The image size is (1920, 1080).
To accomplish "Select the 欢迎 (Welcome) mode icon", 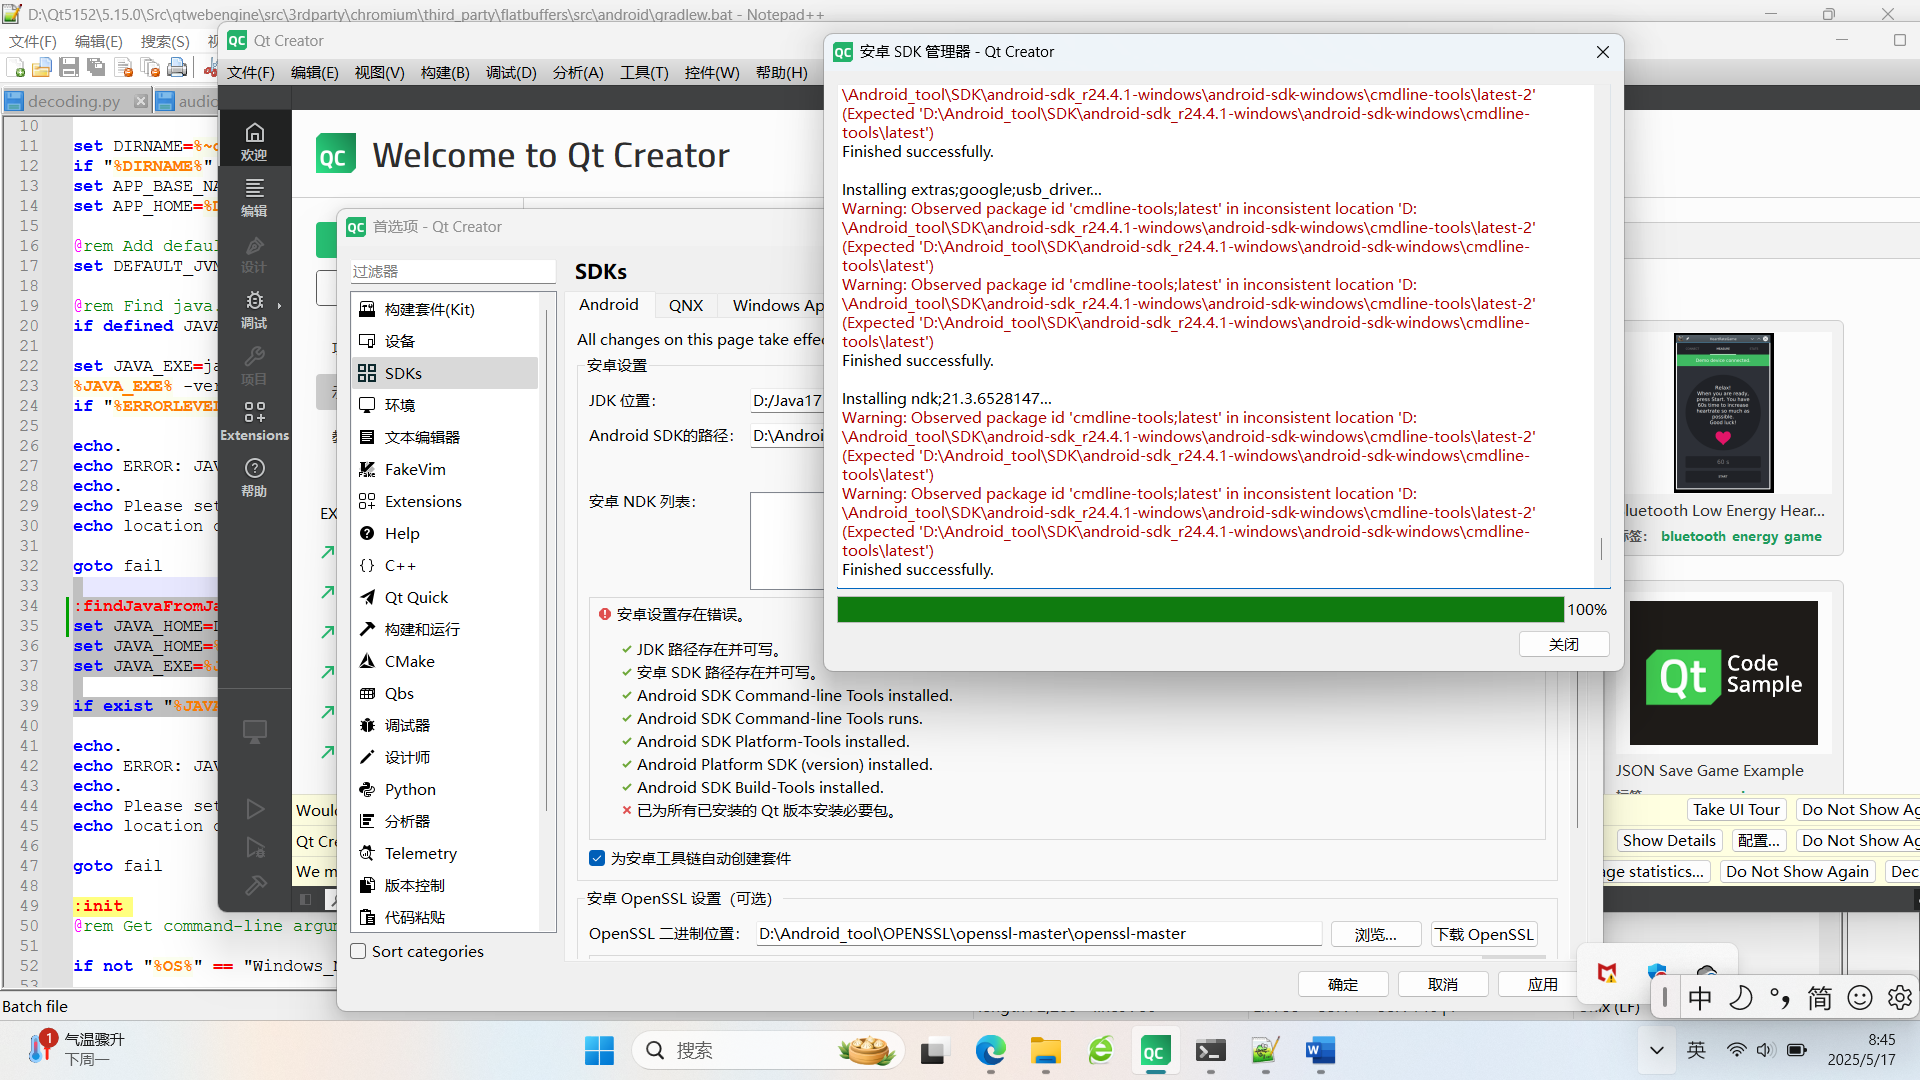I will tap(255, 138).
